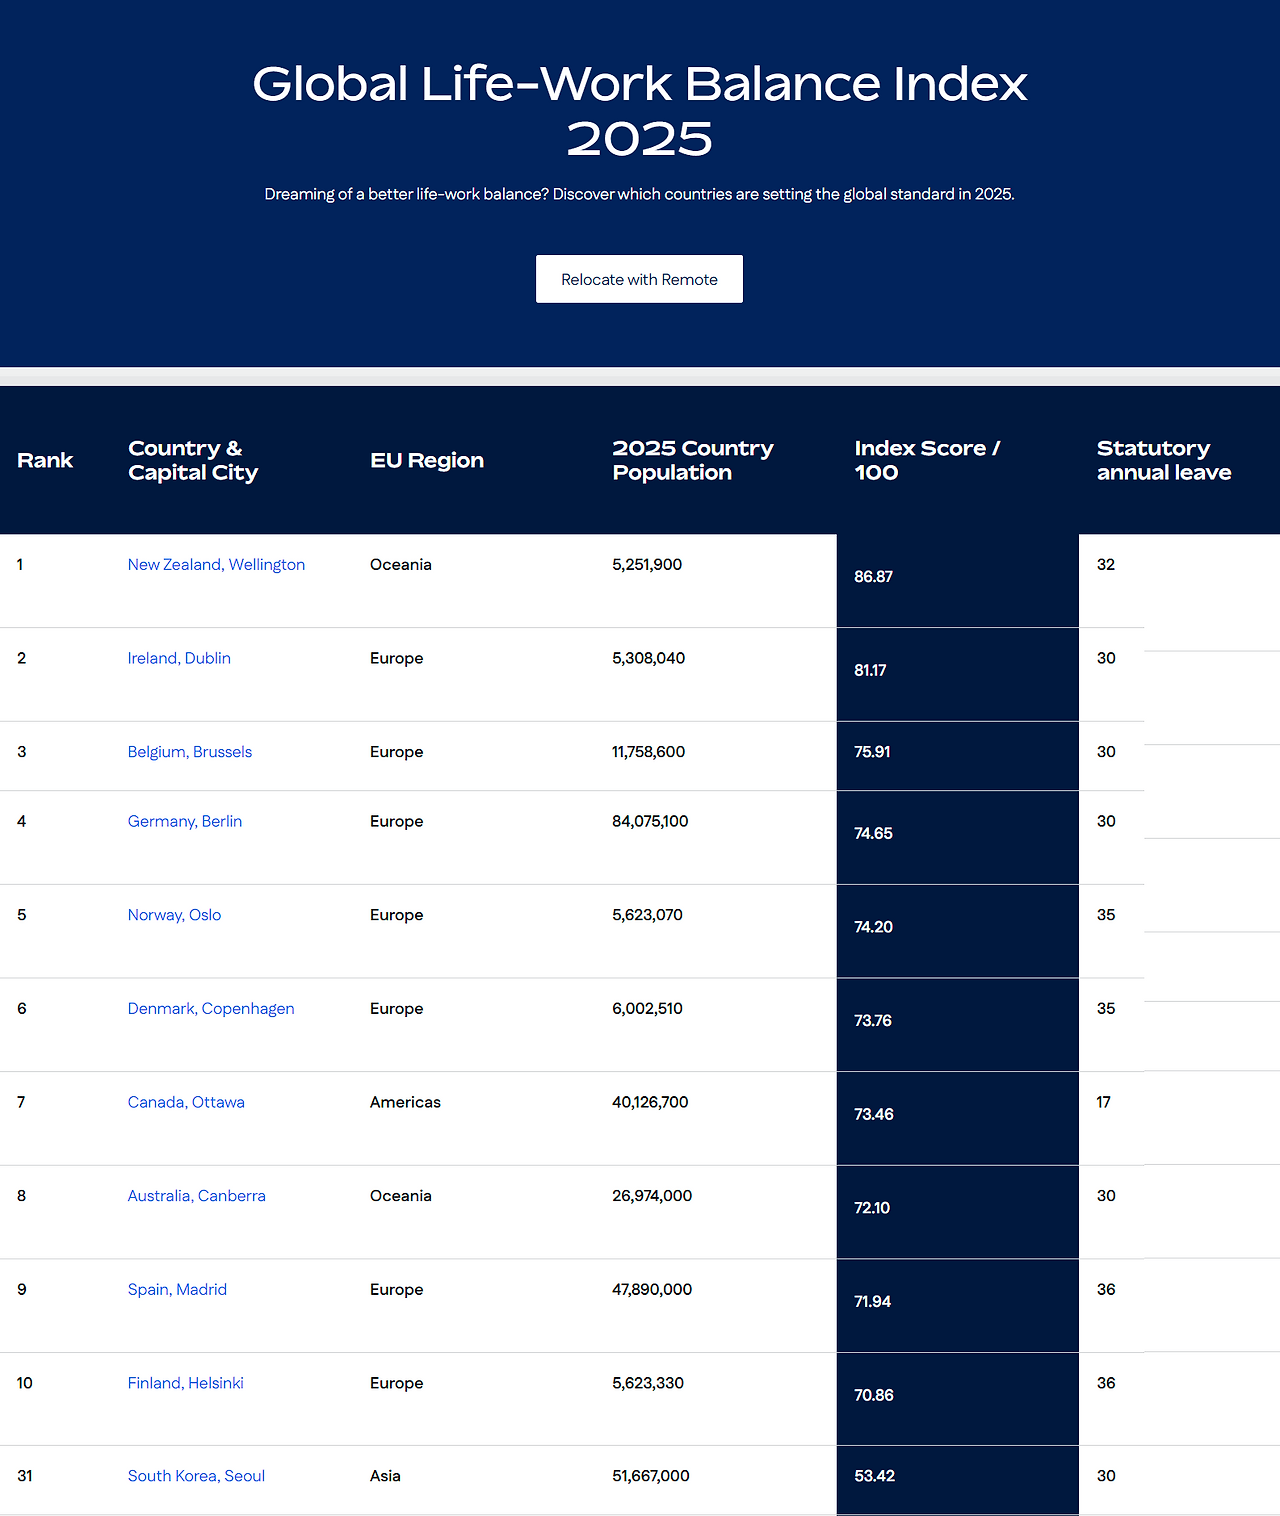The width and height of the screenshot is (1280, 1516).
Task: Click the Rank column header
Action: click(x=45, y=460)
